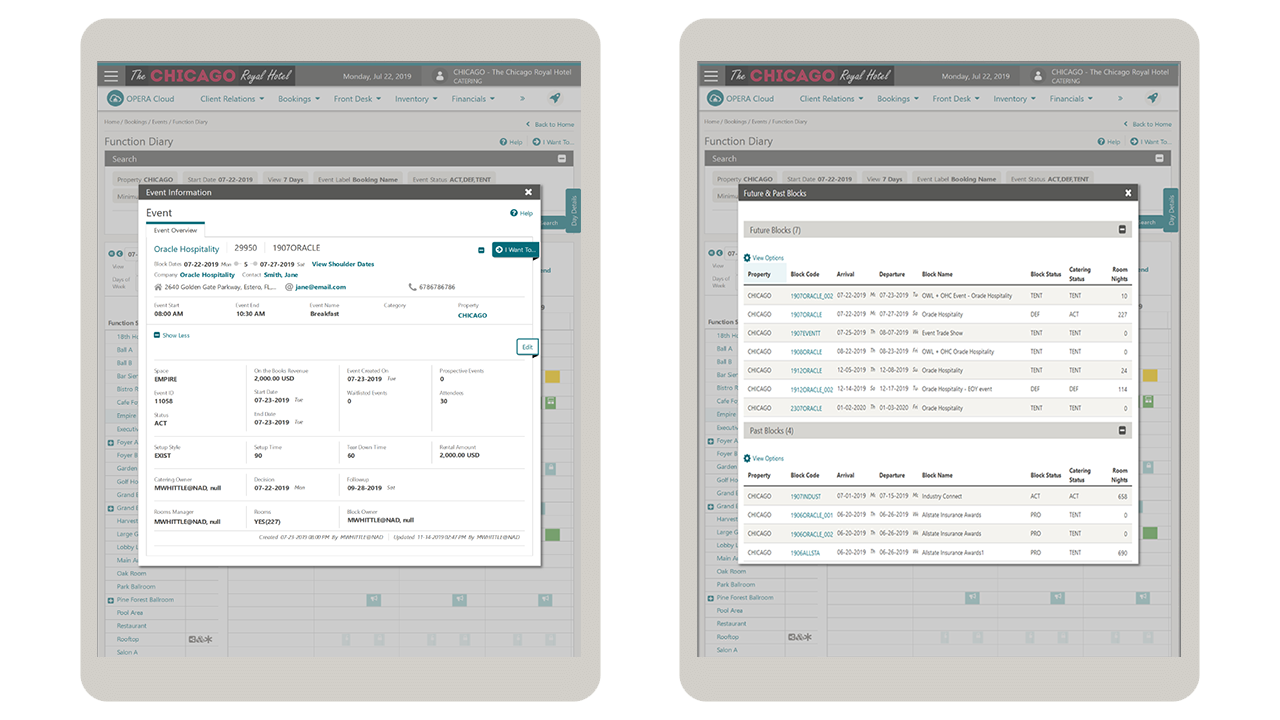1280x720 pixels.
Task: Open View Shoulder Dates link
Action: 343,264
